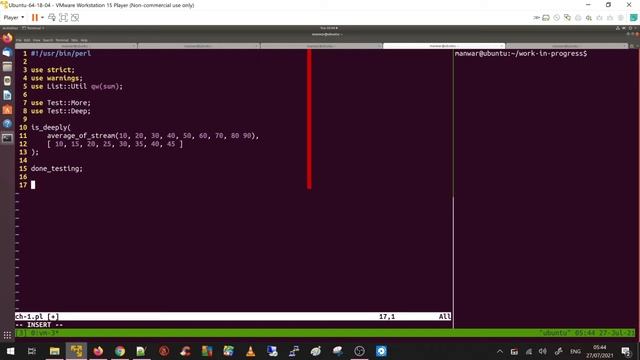Click 'use warnings;' on line 4
This screenshot has height=360, width=640.
coord(57,78)
